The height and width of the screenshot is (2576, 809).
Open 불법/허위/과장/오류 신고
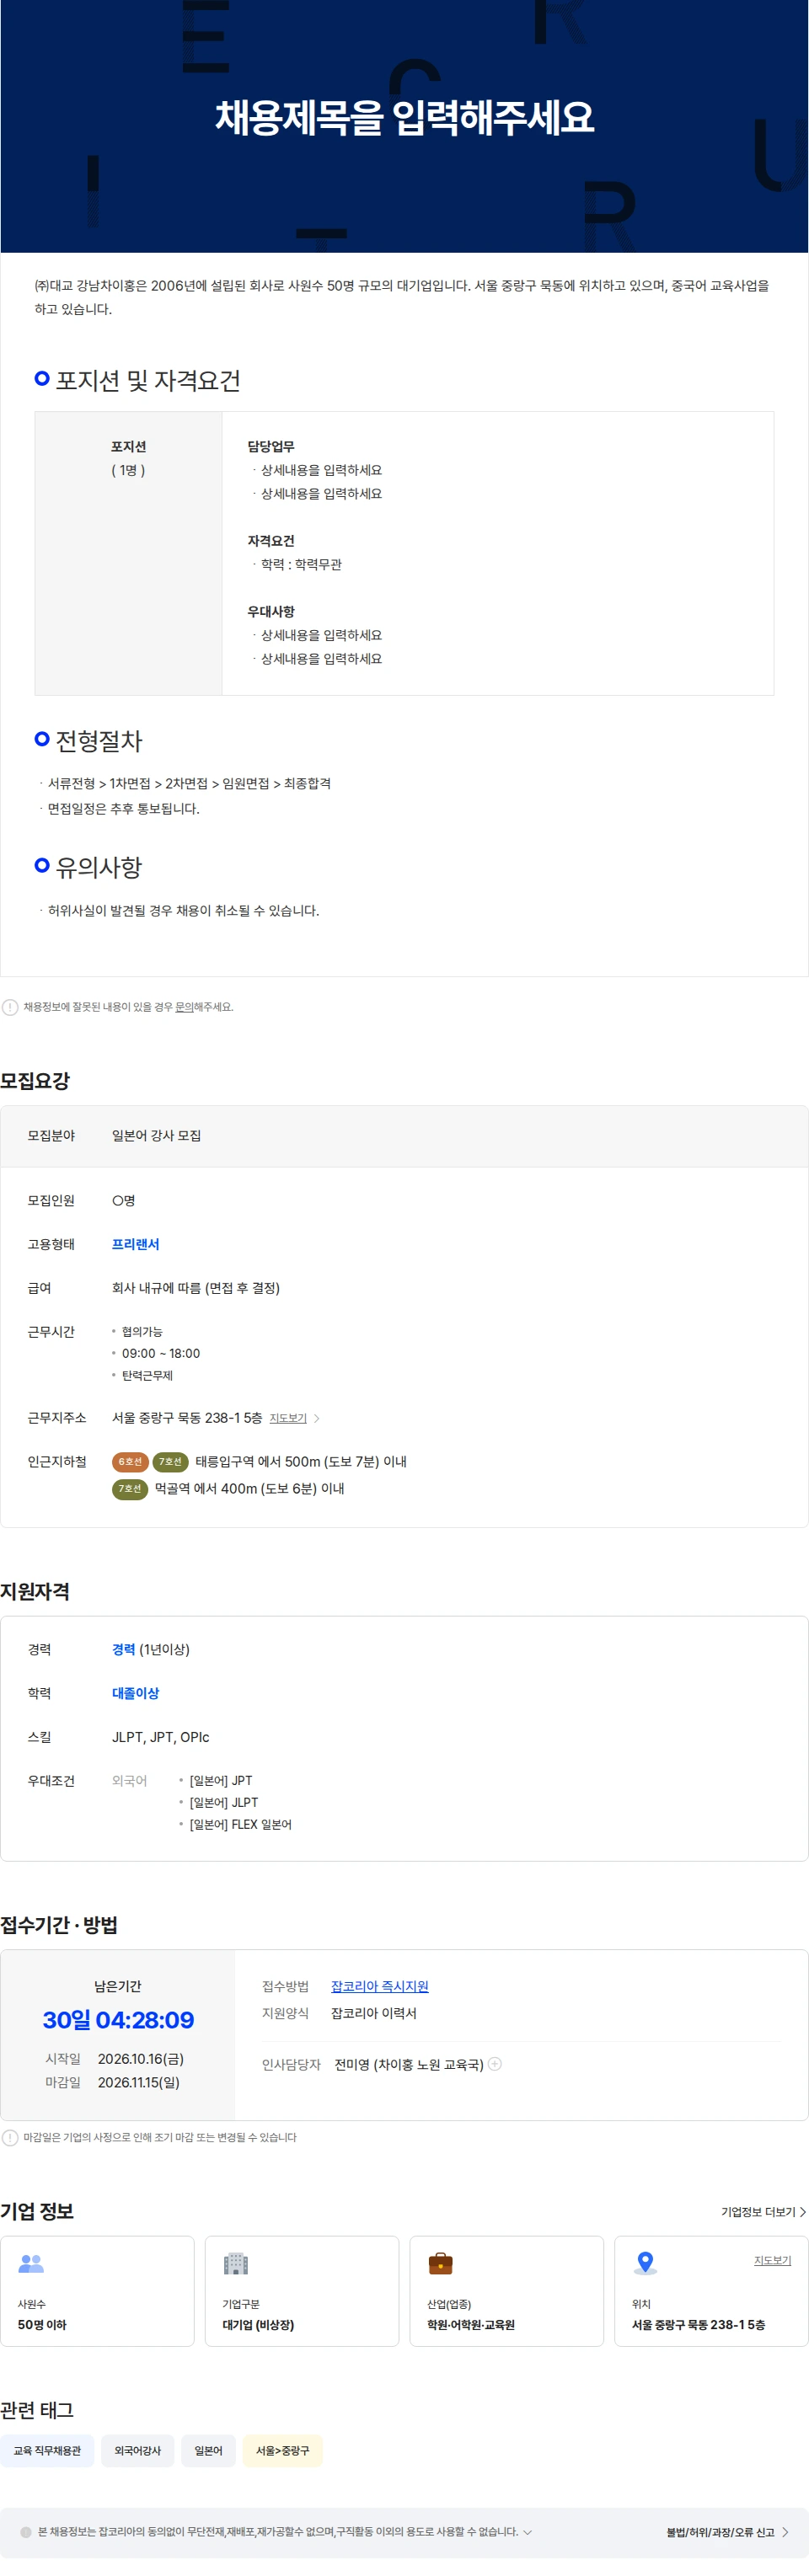pyautogui.click(x=721, y=2532)
